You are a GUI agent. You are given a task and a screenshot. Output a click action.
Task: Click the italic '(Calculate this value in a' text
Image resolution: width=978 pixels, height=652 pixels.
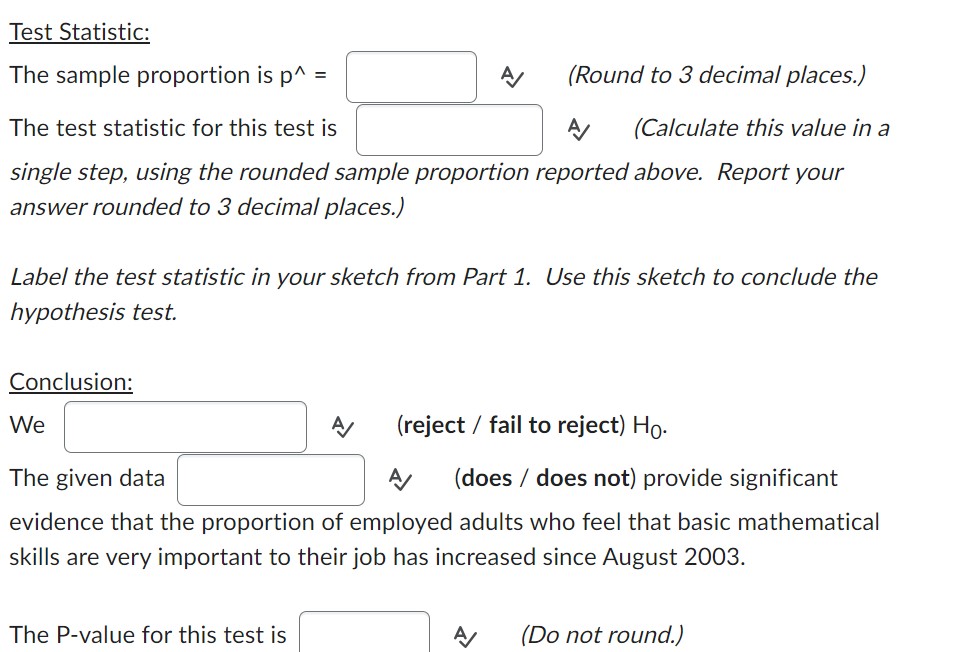760,128
